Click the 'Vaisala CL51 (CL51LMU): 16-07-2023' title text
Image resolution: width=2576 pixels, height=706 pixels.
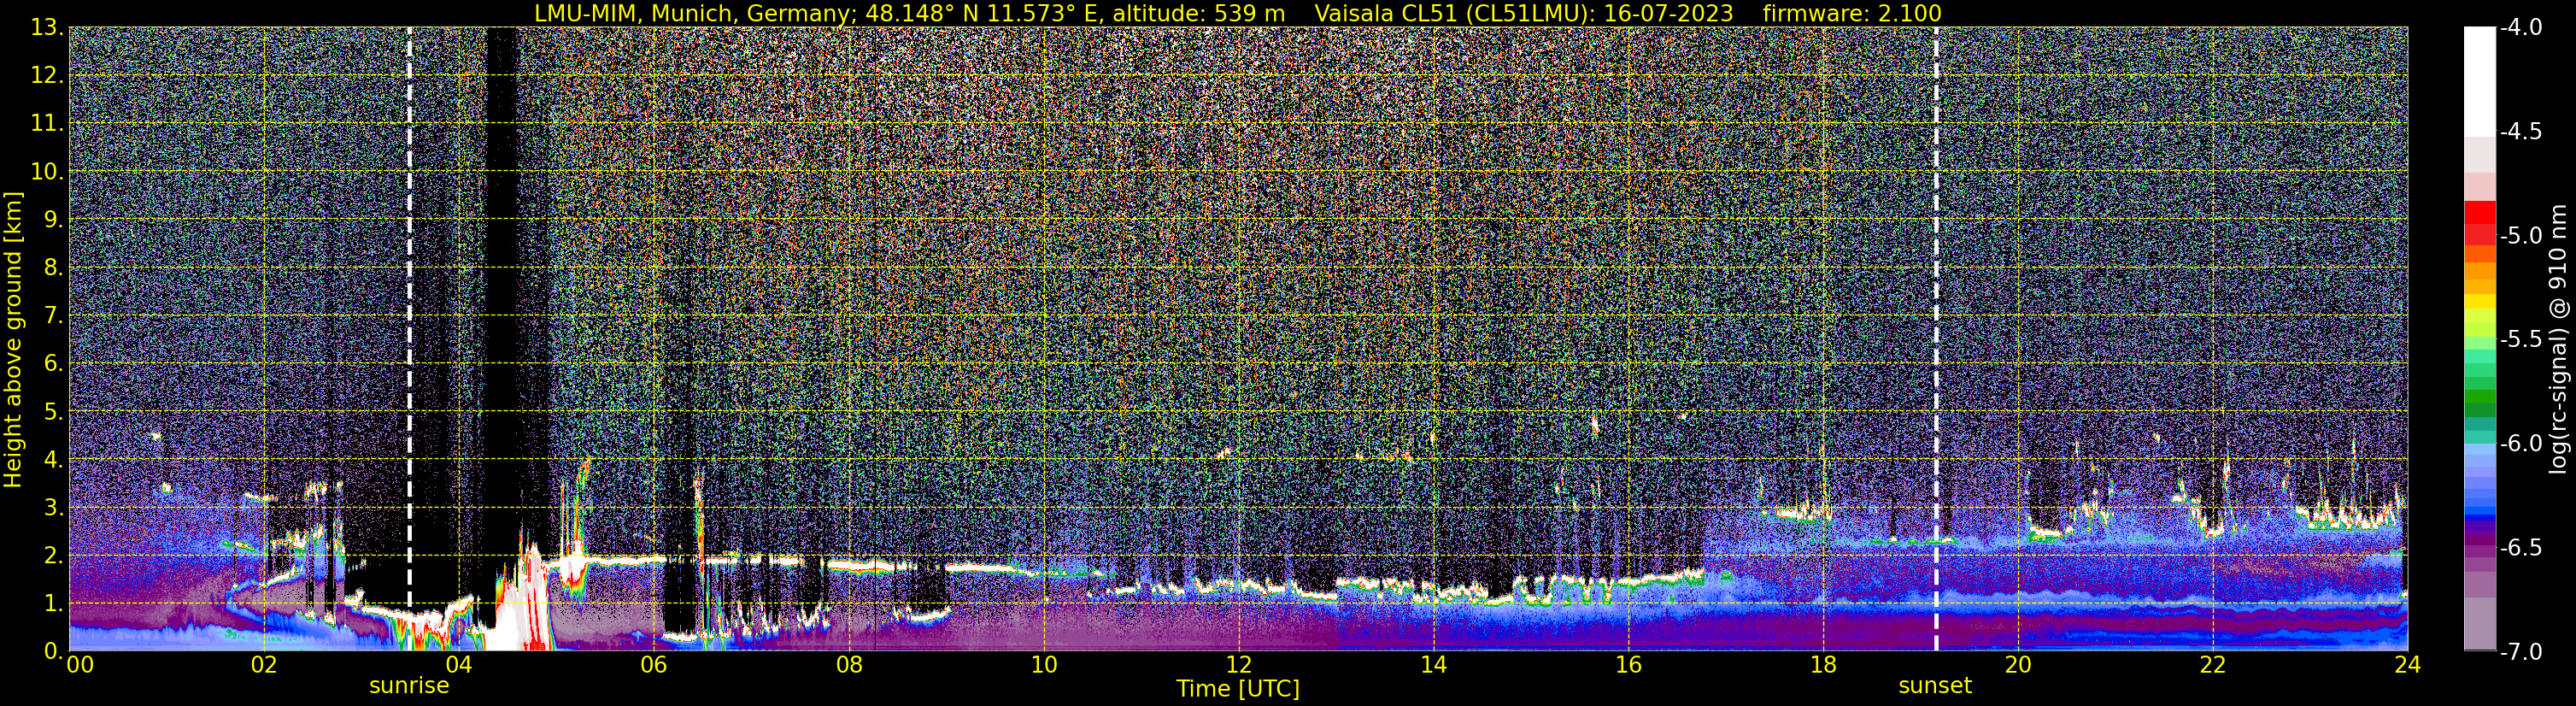coord(1524,13)
